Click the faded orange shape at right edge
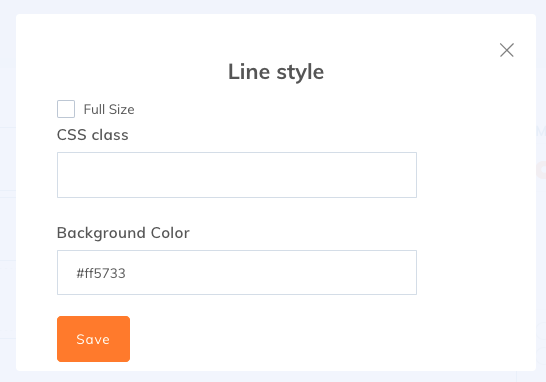The height and width of the screenshot is (382, 546). tap(541, 170)
